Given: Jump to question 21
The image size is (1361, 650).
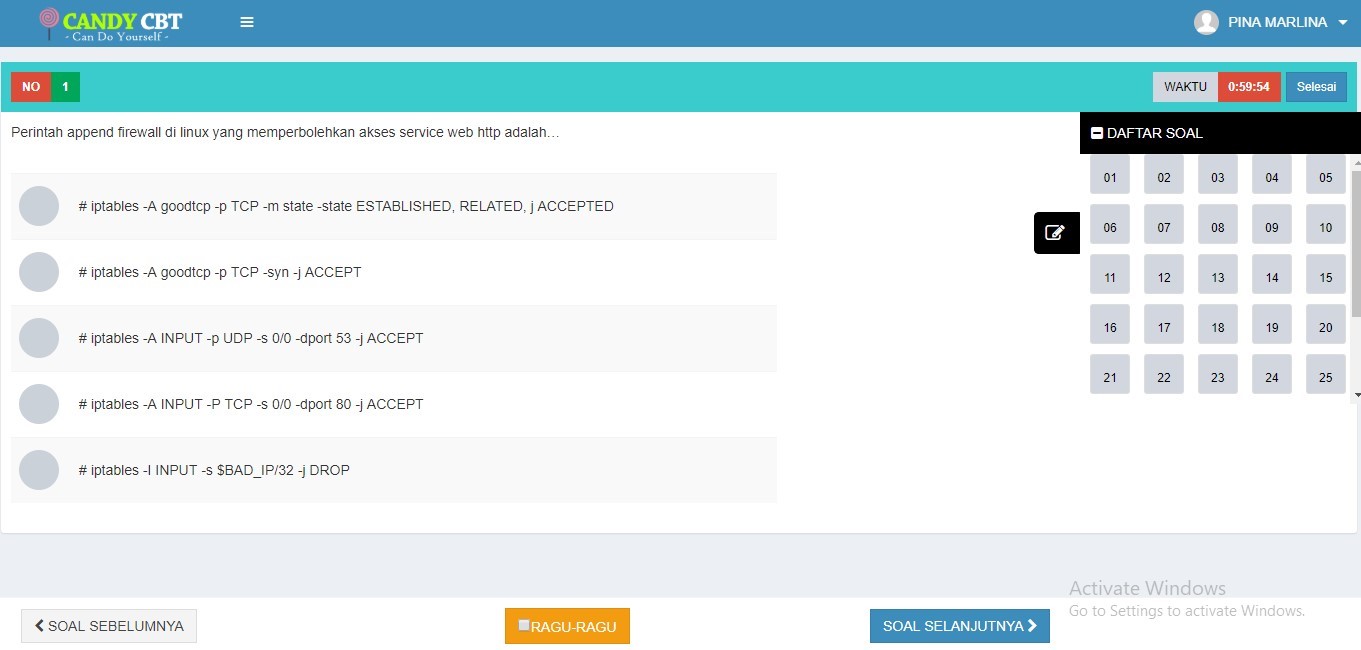Looking at the screenshot, I should point(1110,376).
